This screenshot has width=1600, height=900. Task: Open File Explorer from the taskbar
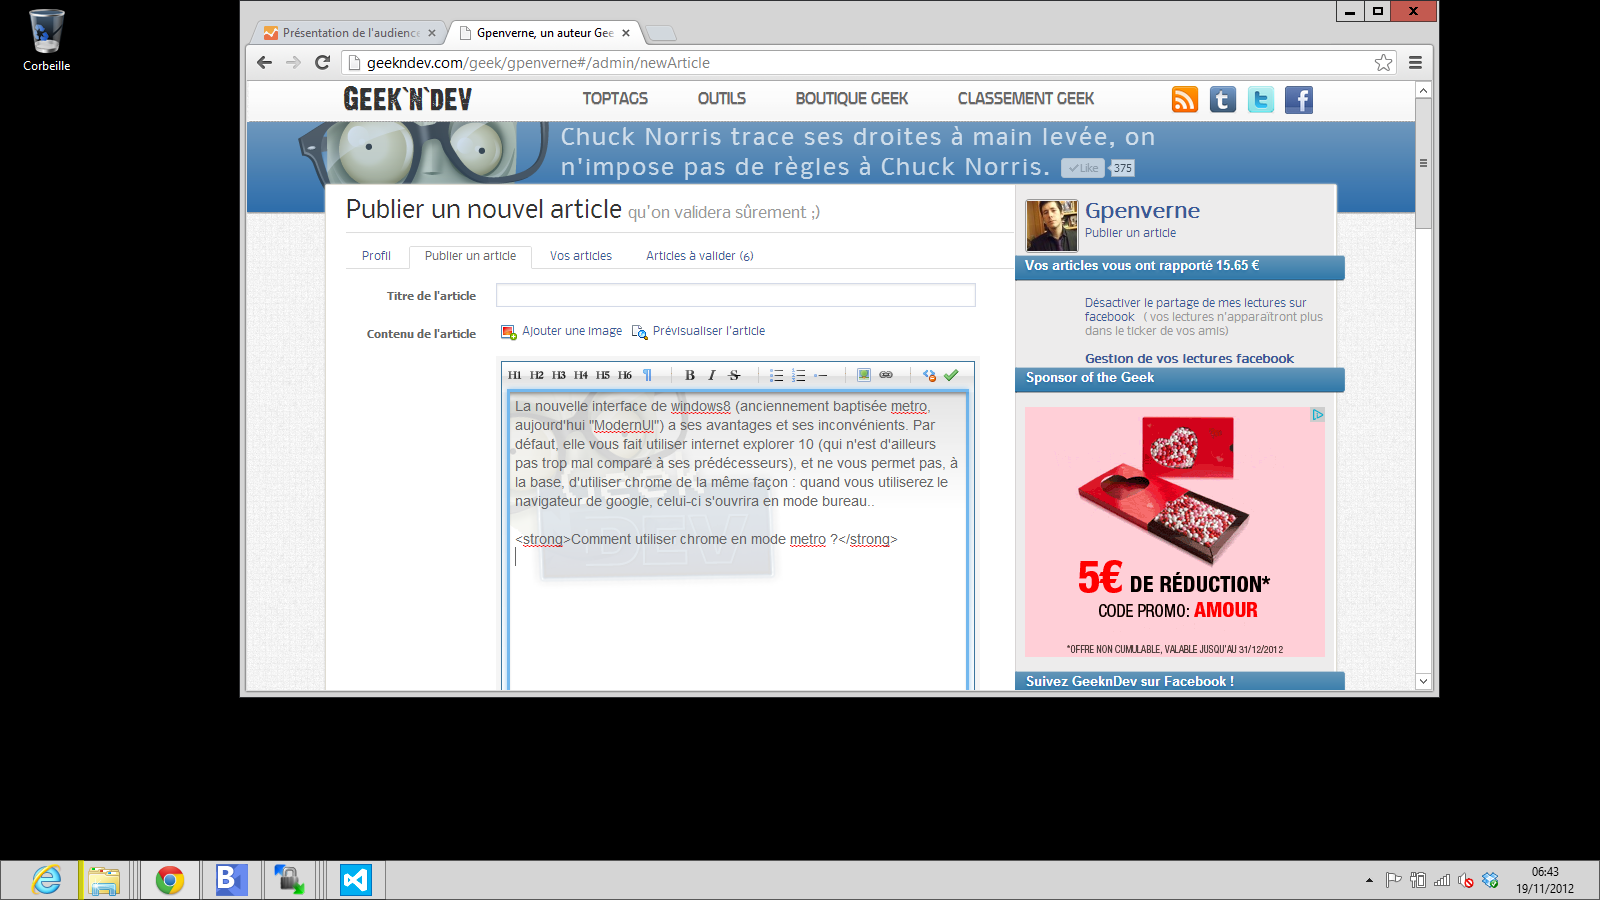coord(104,880)
